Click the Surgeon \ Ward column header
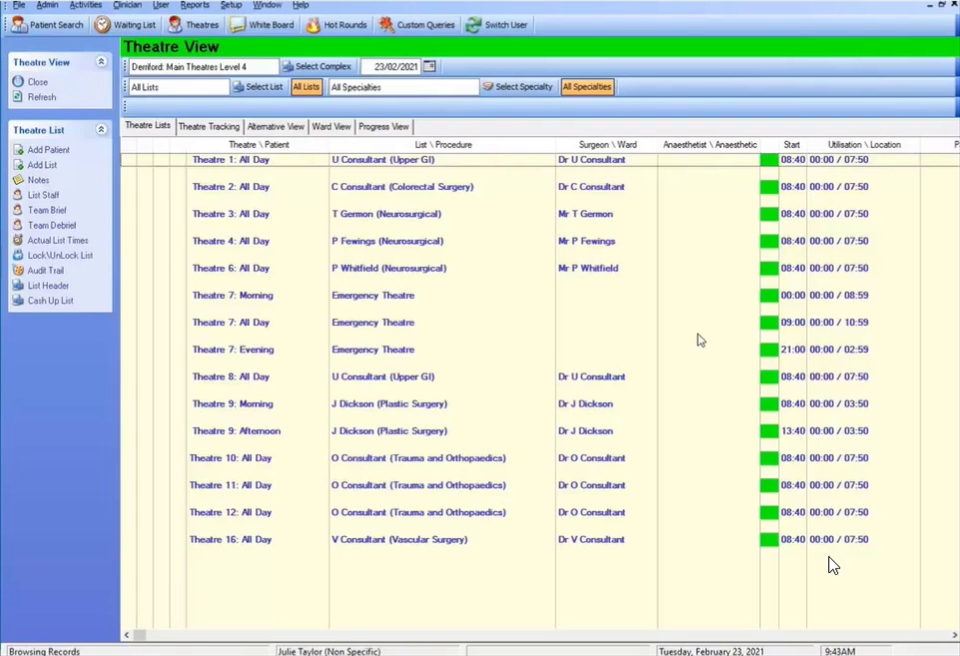 (607, 145)
